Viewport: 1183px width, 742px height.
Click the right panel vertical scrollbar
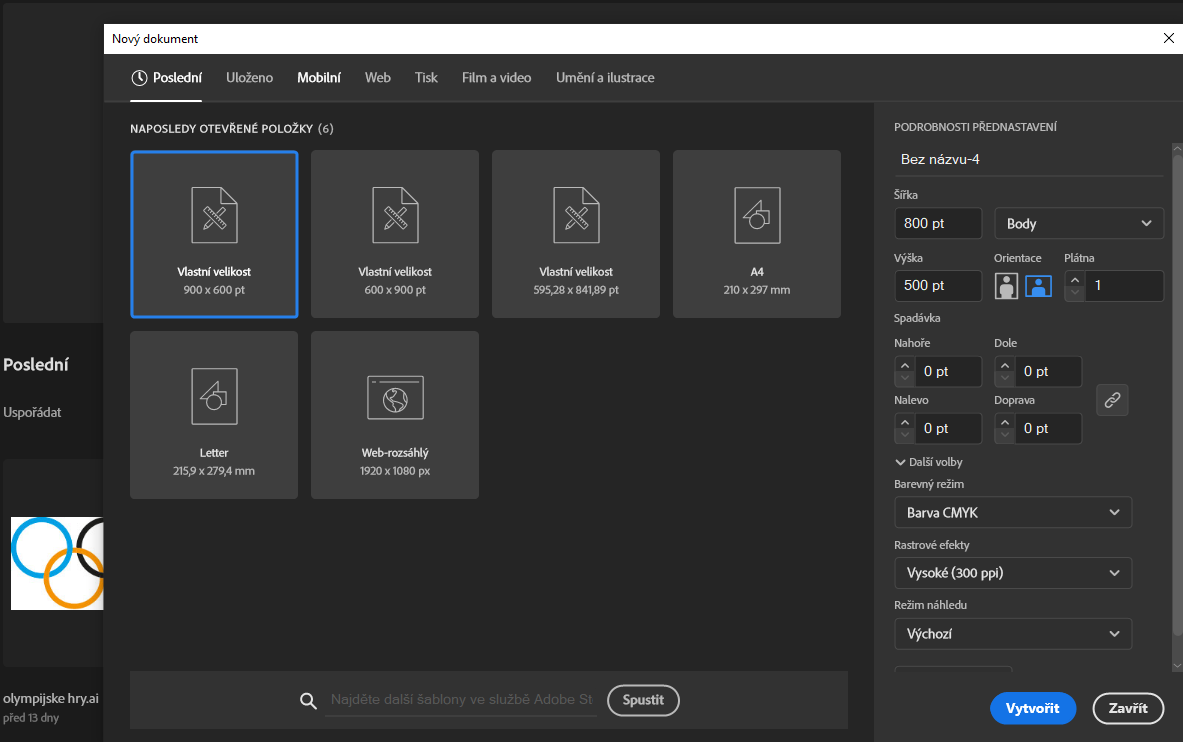1176,400
